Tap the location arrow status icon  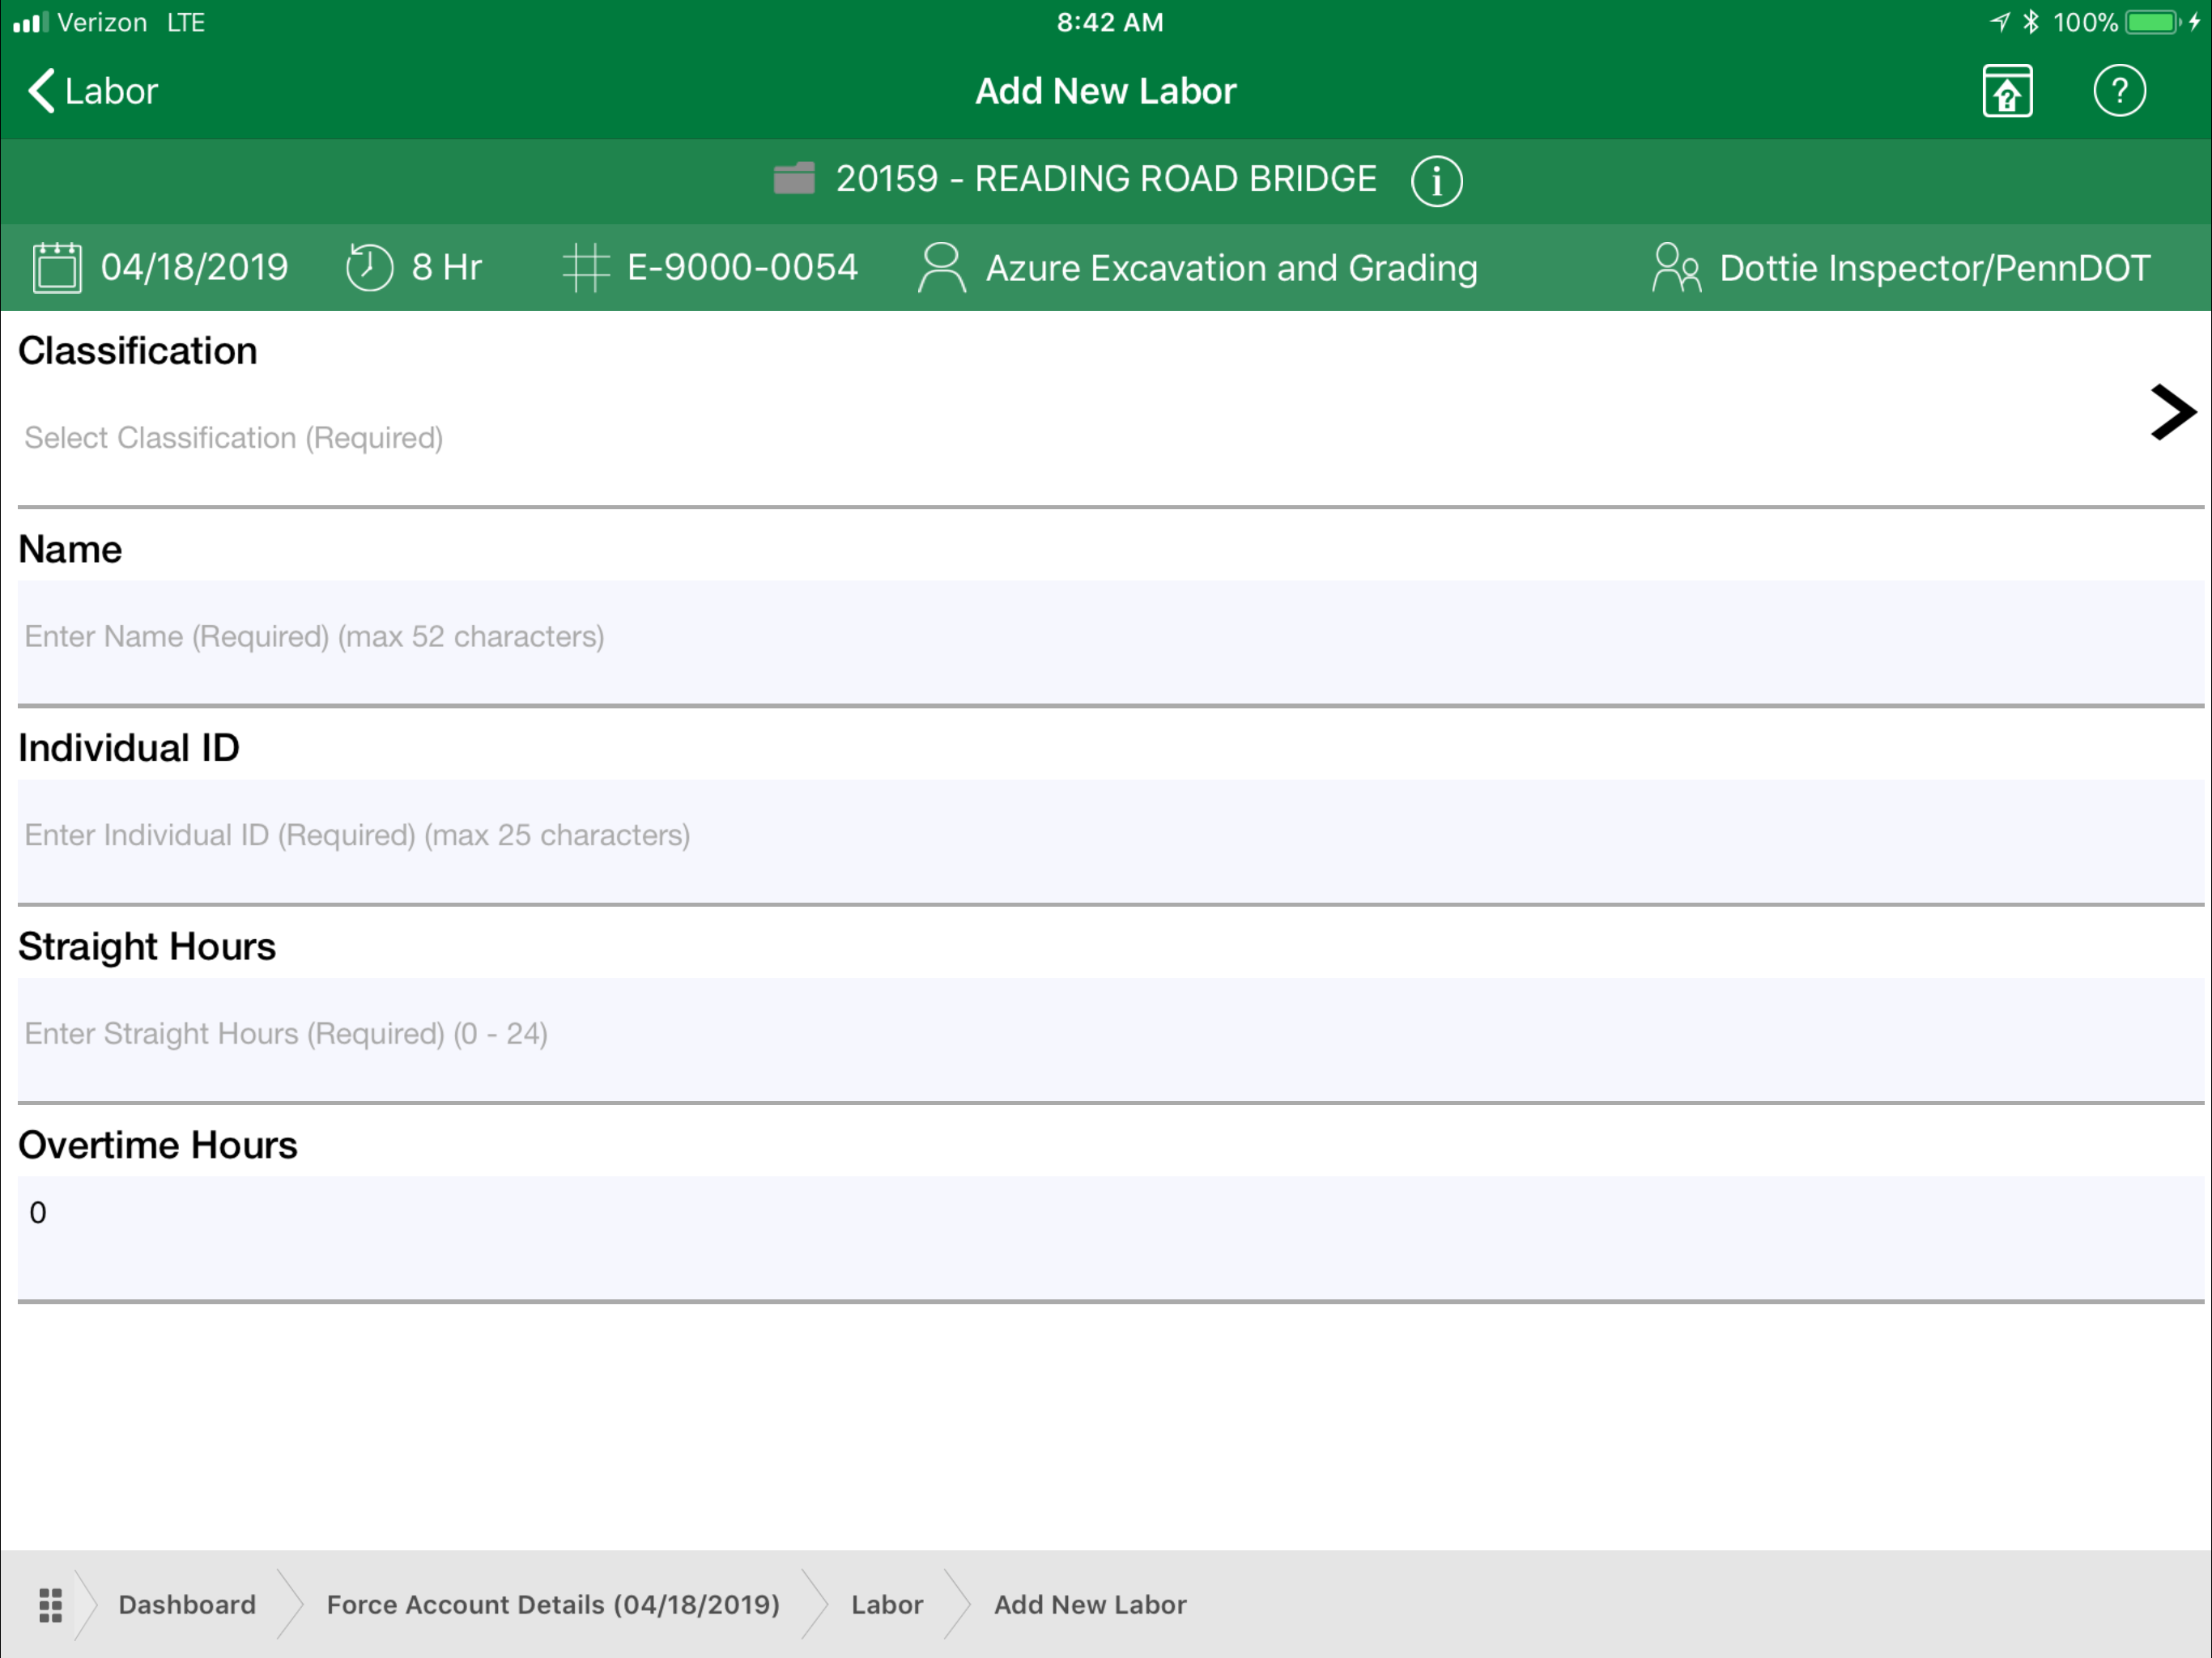1999,22
